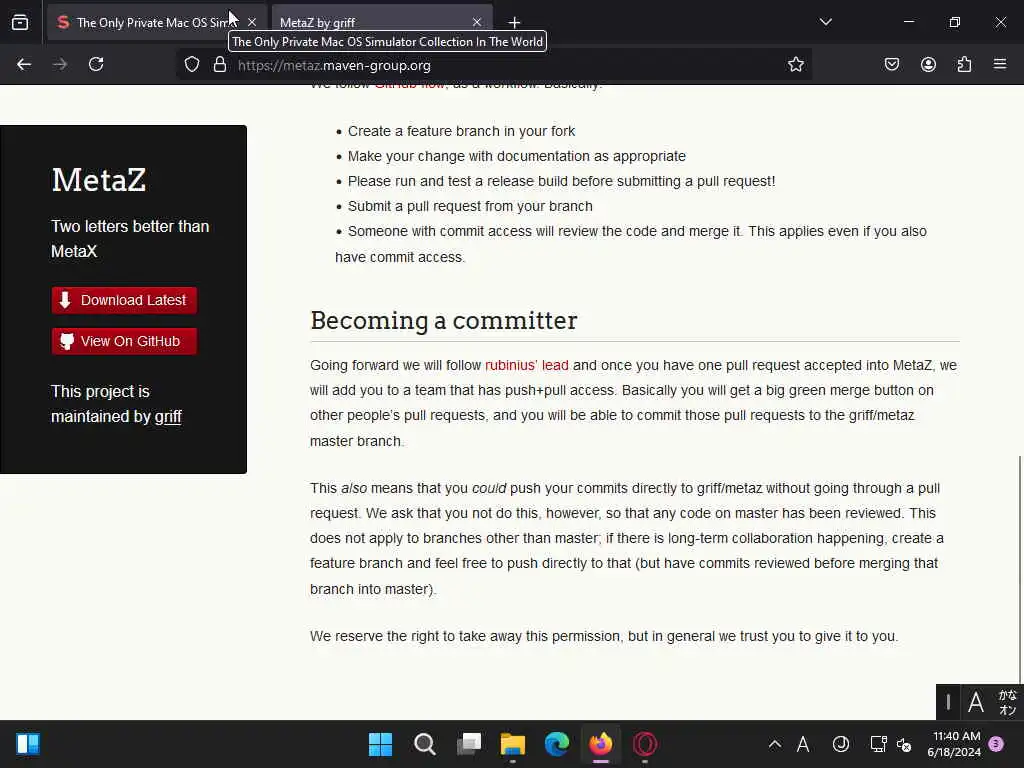
Task: Close The Only Private Mac OS tab
Action: [x=251, y=22]
